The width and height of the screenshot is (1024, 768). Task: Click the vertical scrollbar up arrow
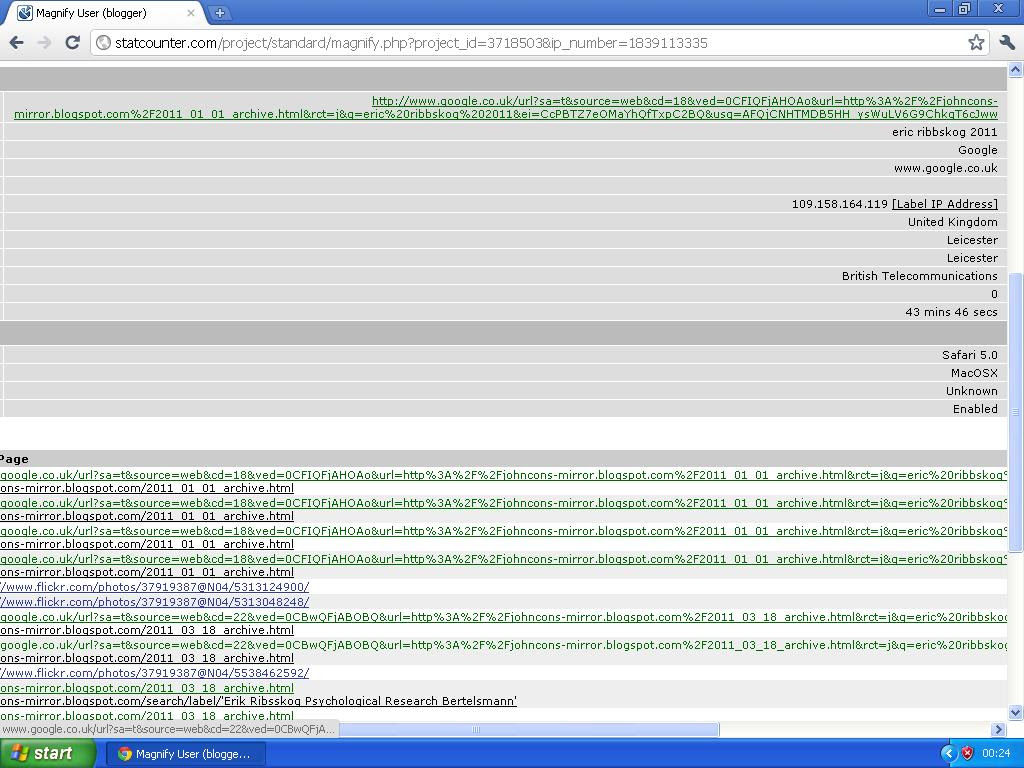pos(1016,69)
